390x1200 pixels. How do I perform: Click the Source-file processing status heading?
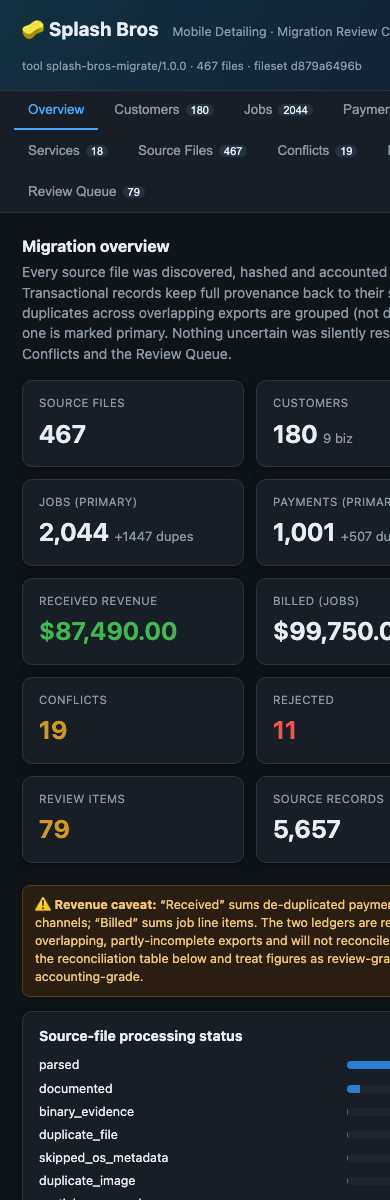141,1036
